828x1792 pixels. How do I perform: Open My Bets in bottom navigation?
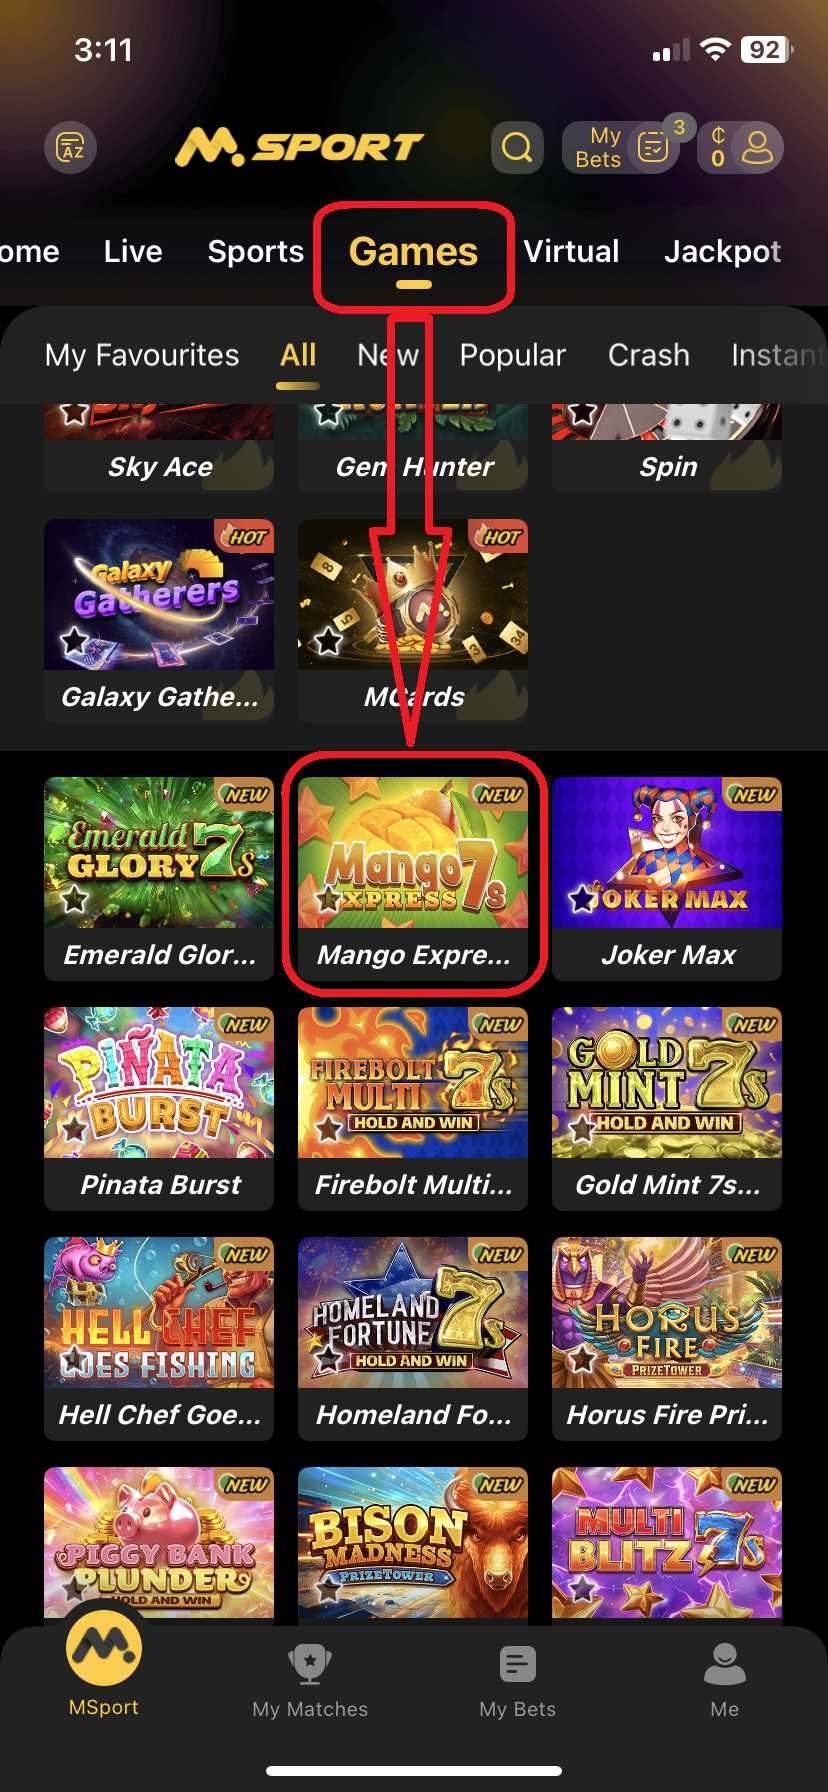click(x=518, y=1680)
